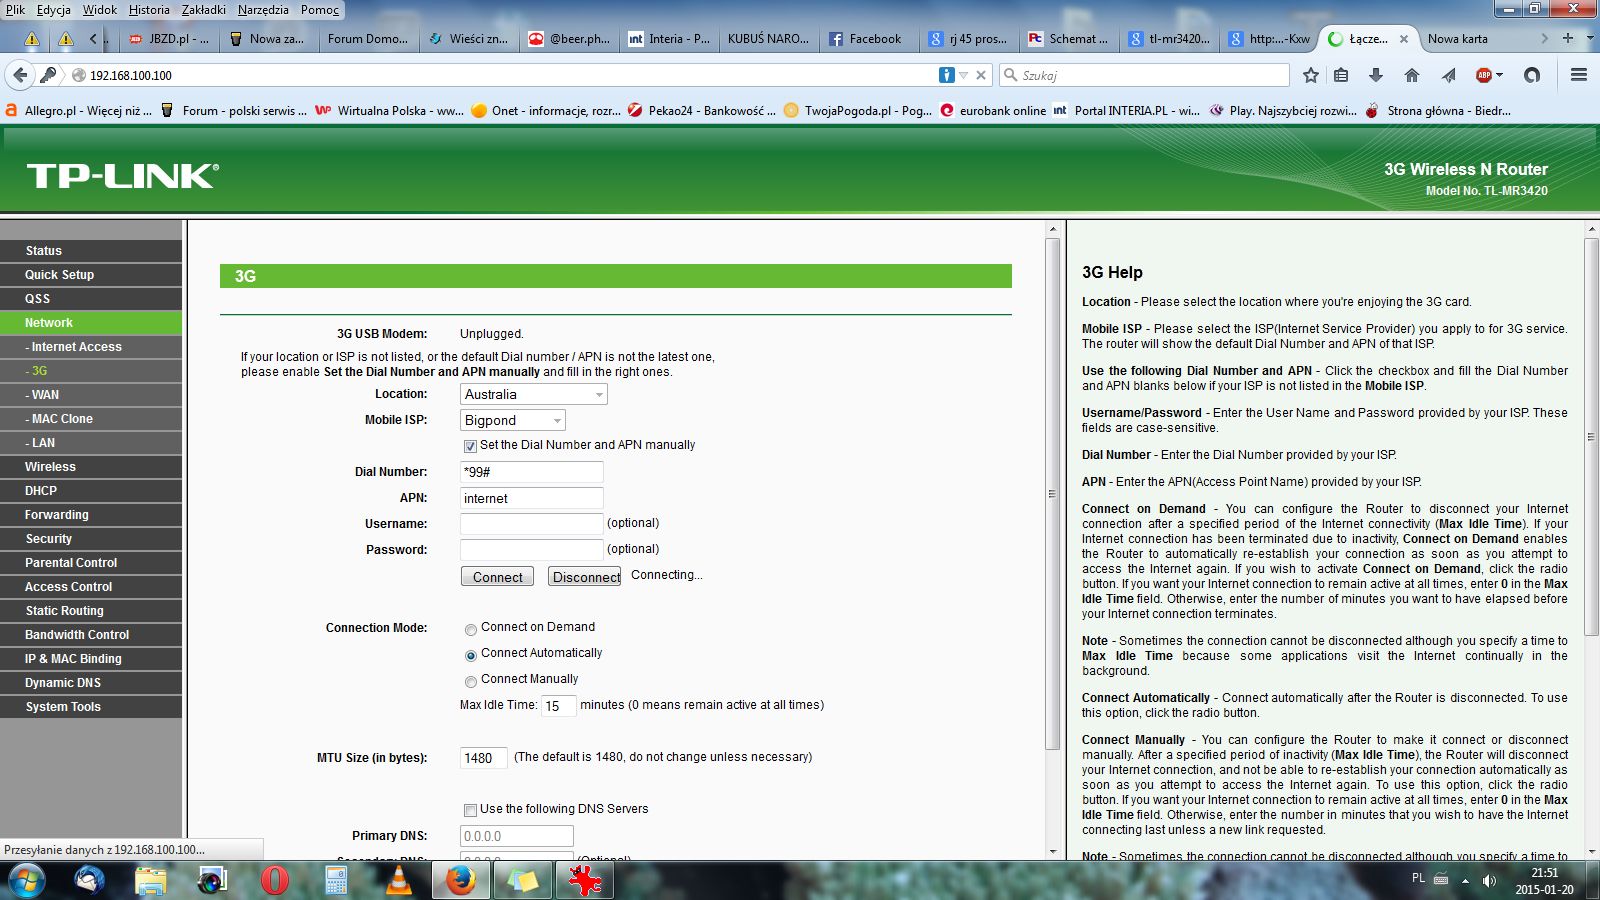Select Connect Manually radio button
Viewport: 1600px width, 900px height.
click(470, 681)
